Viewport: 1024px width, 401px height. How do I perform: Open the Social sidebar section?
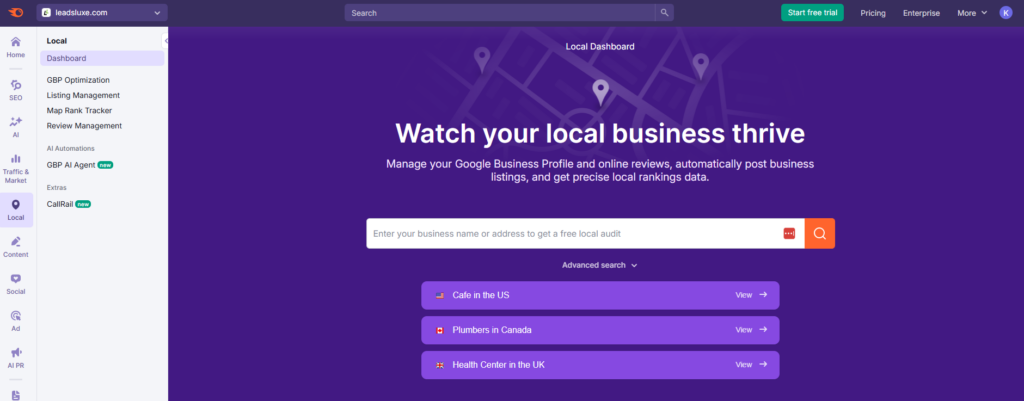point(16,284)
